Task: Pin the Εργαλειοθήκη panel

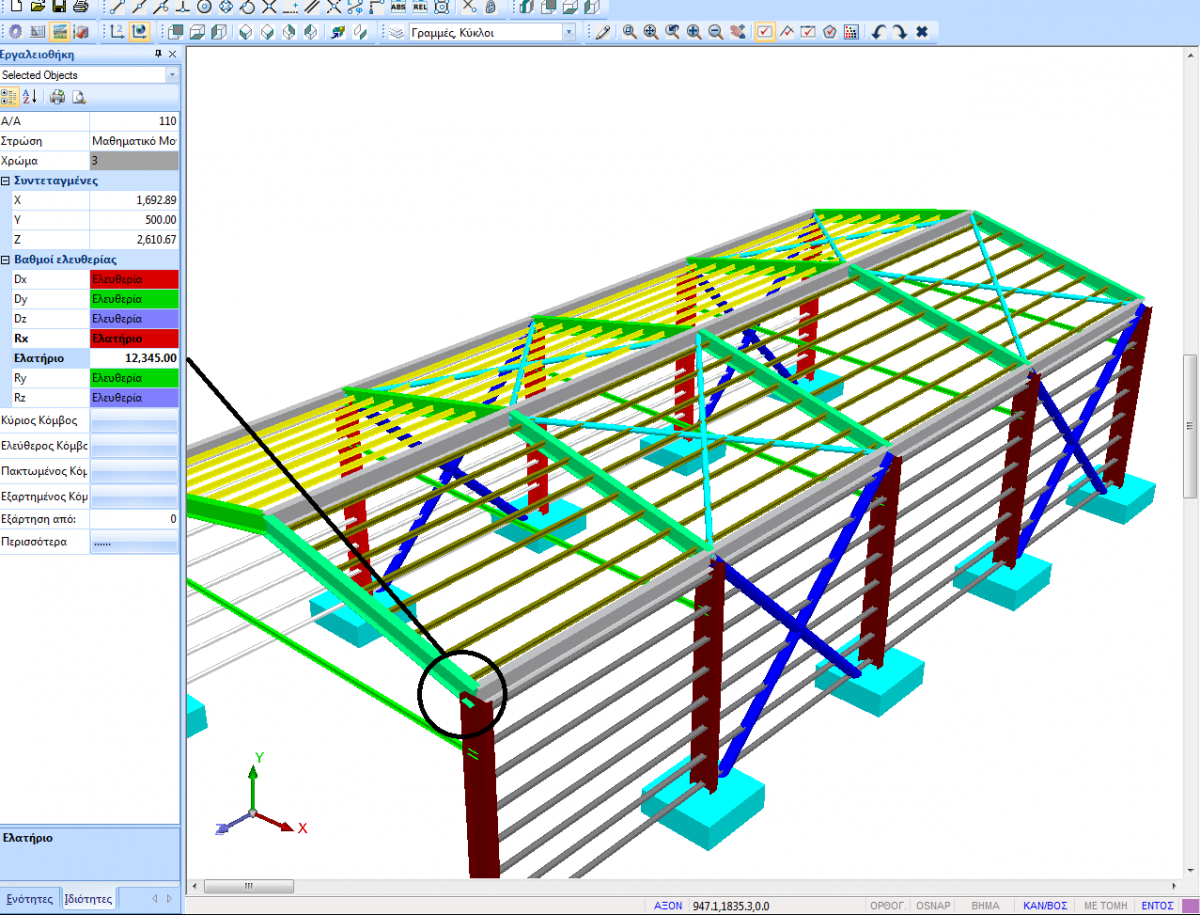Action: click(x=158, y=54)
